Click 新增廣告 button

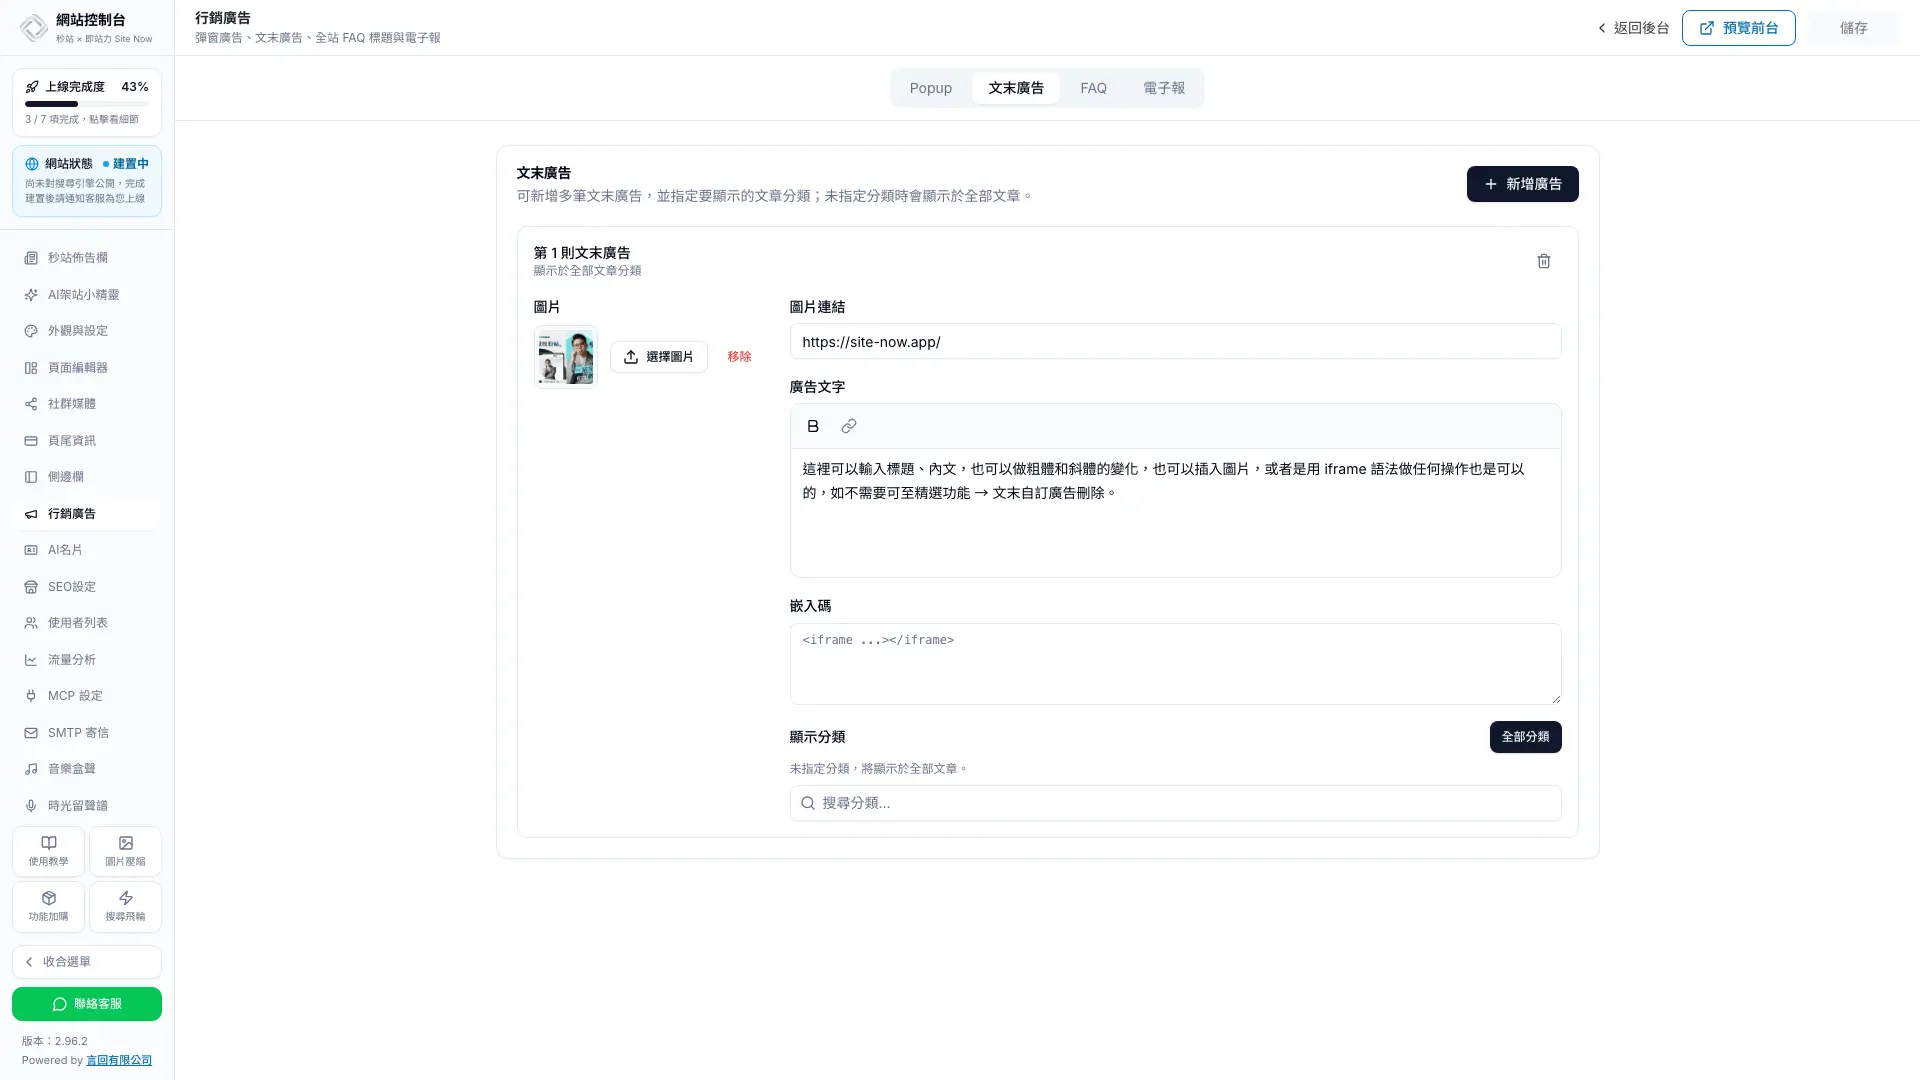(1522, 184)
